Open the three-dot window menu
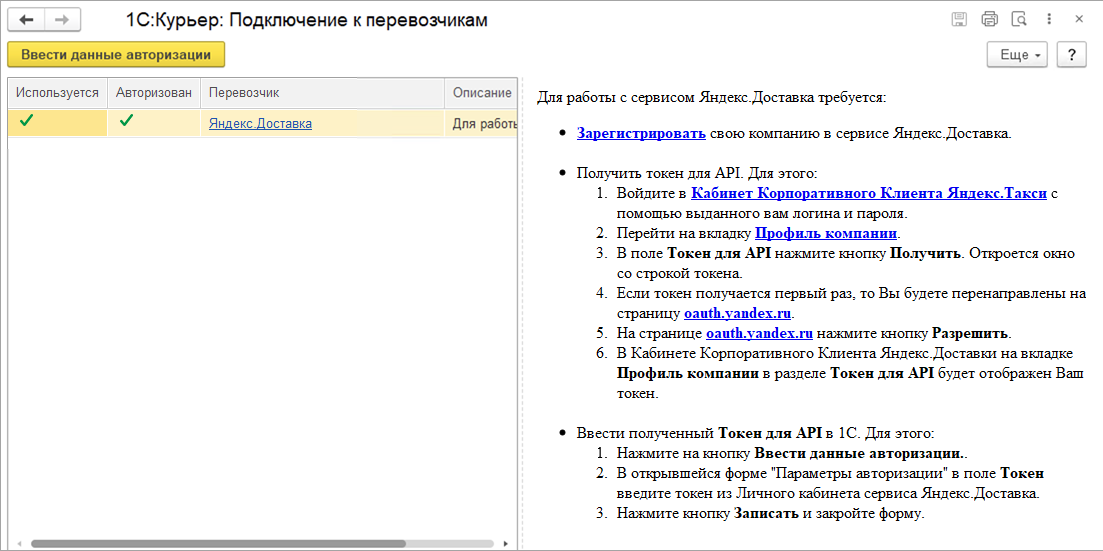Viewport: 1103px width, 551px height. click(x=1050, y=20)
